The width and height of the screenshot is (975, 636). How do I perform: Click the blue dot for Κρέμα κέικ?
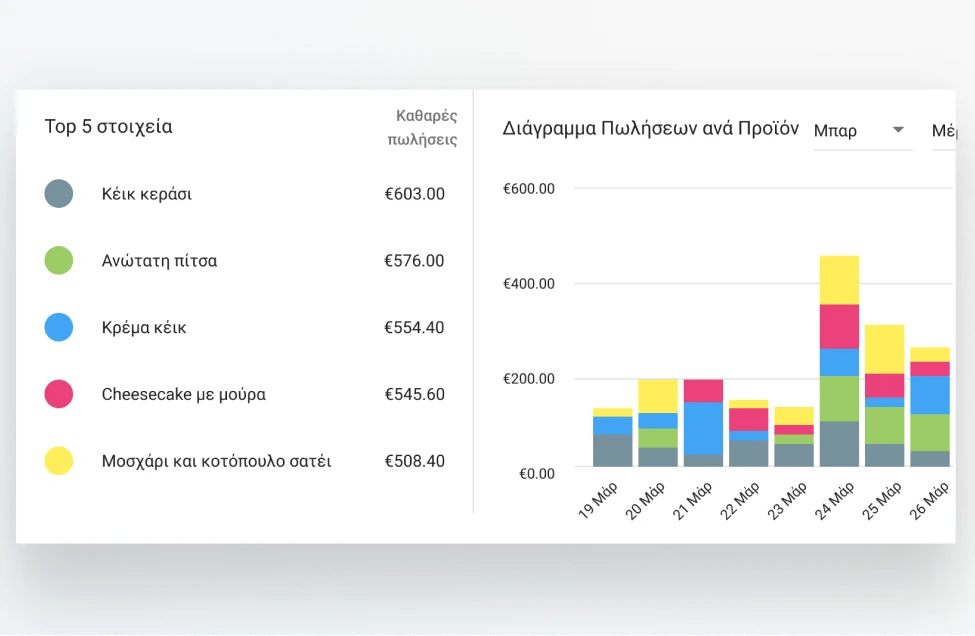58,327
